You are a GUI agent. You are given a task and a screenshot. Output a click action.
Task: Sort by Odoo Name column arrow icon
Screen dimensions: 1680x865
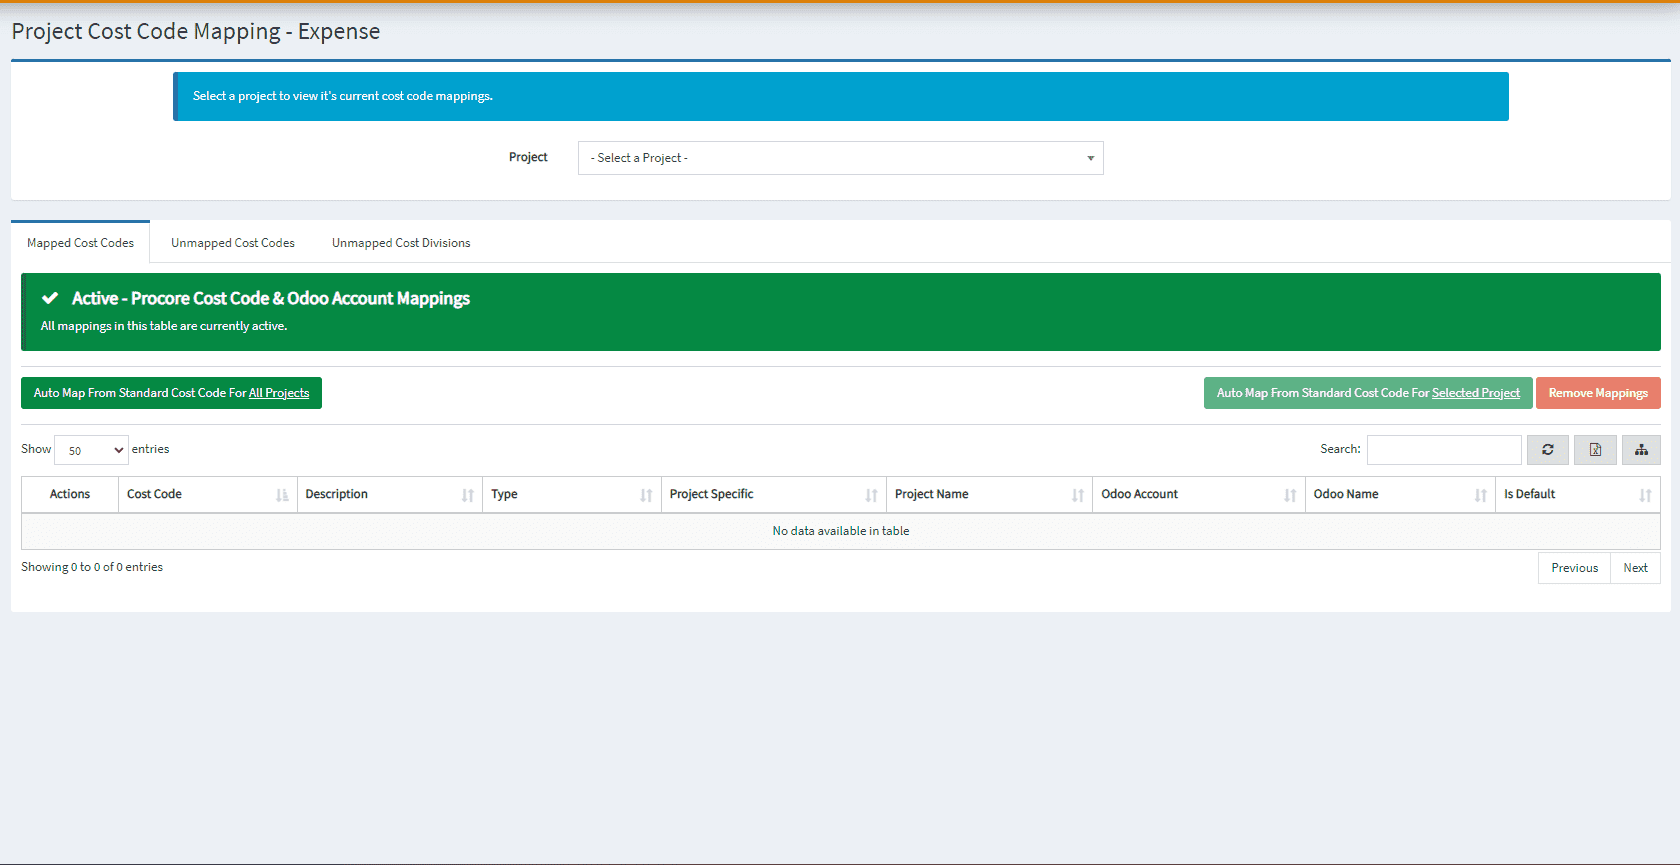coord(1480,495)
